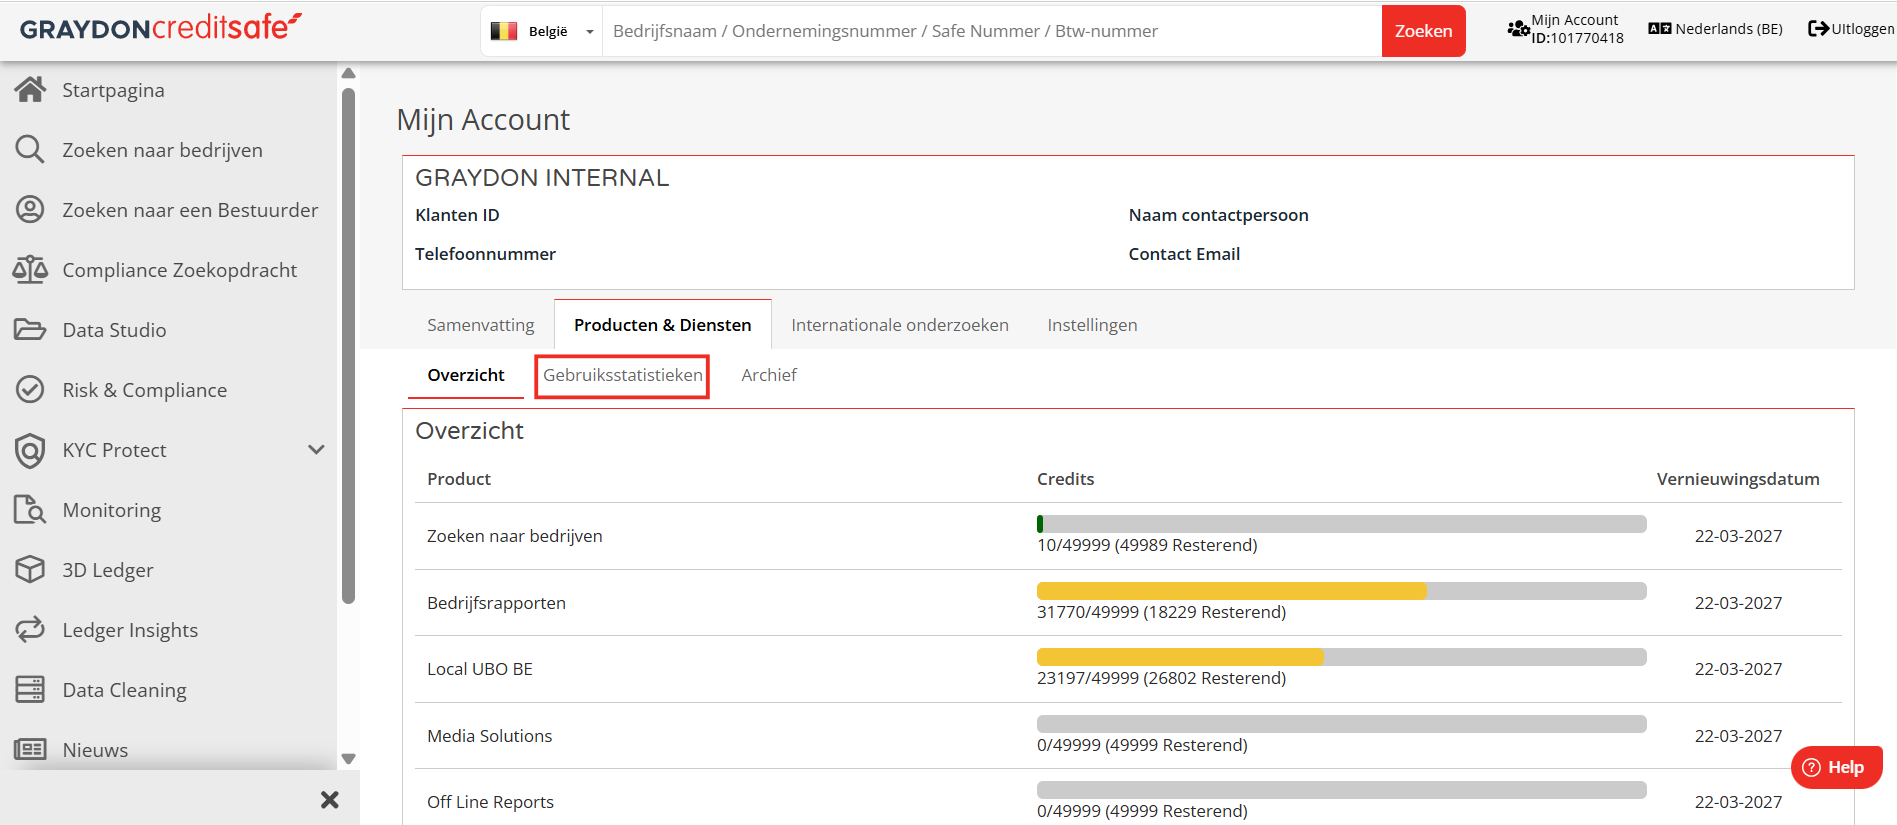Screen dimensions: 1897x825
Task: Click the Monitoring document-search icon
Action: coord(30,510)
